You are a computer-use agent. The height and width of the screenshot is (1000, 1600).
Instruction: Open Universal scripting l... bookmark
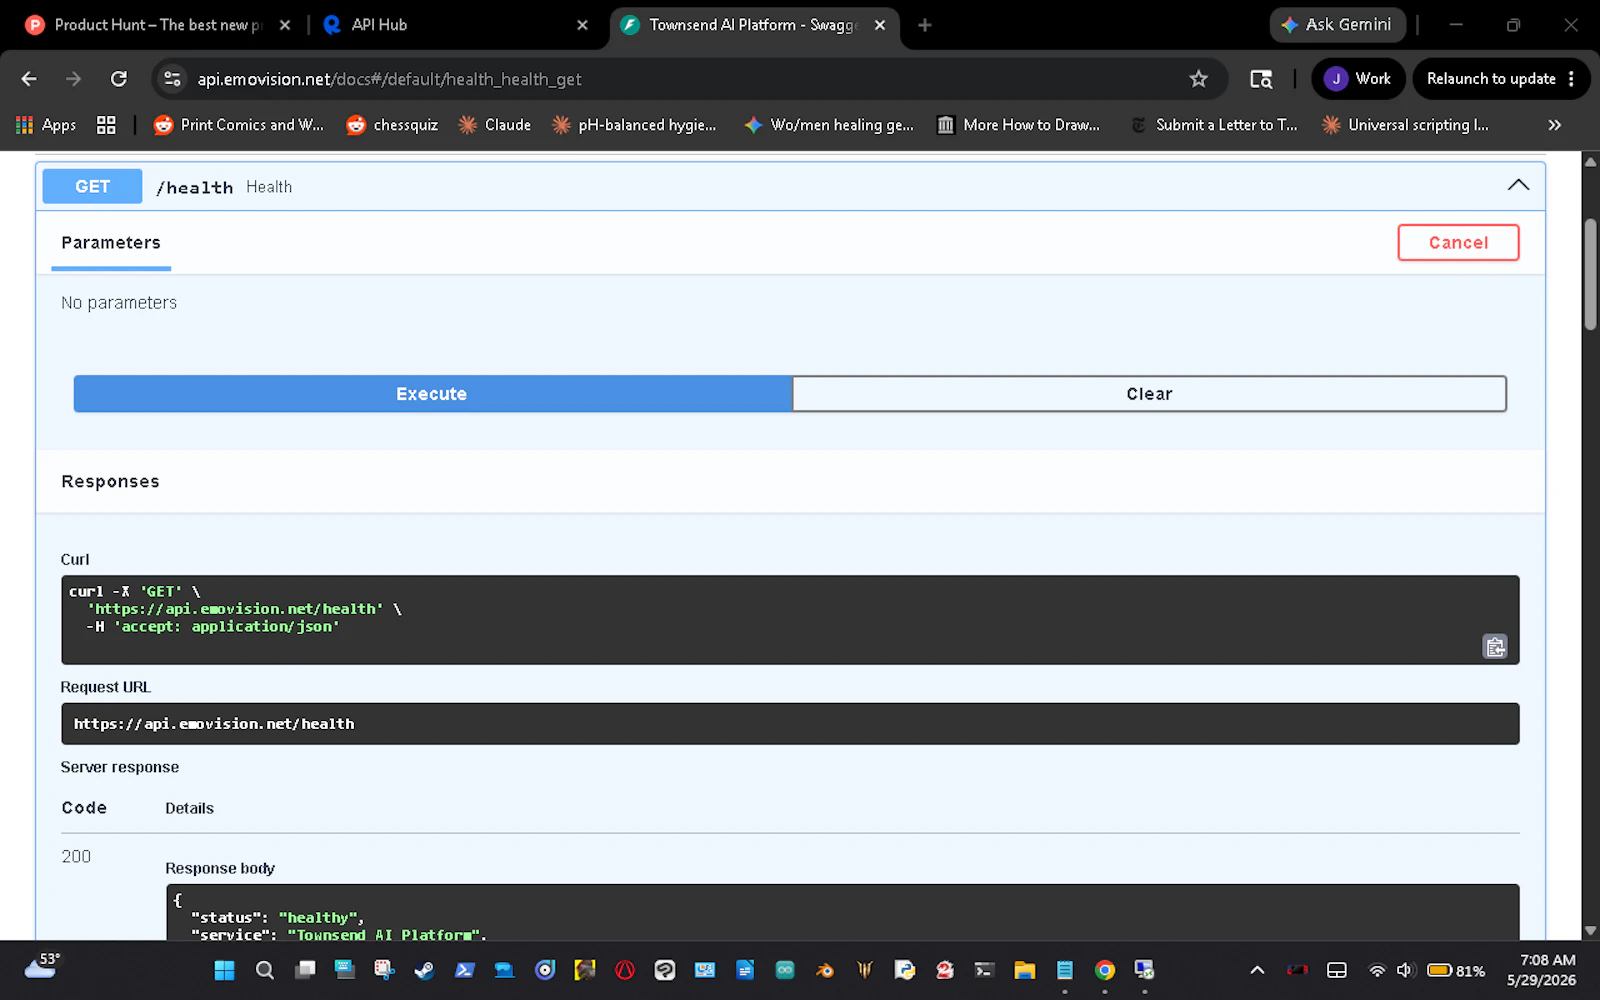(x=1405, y=125)
